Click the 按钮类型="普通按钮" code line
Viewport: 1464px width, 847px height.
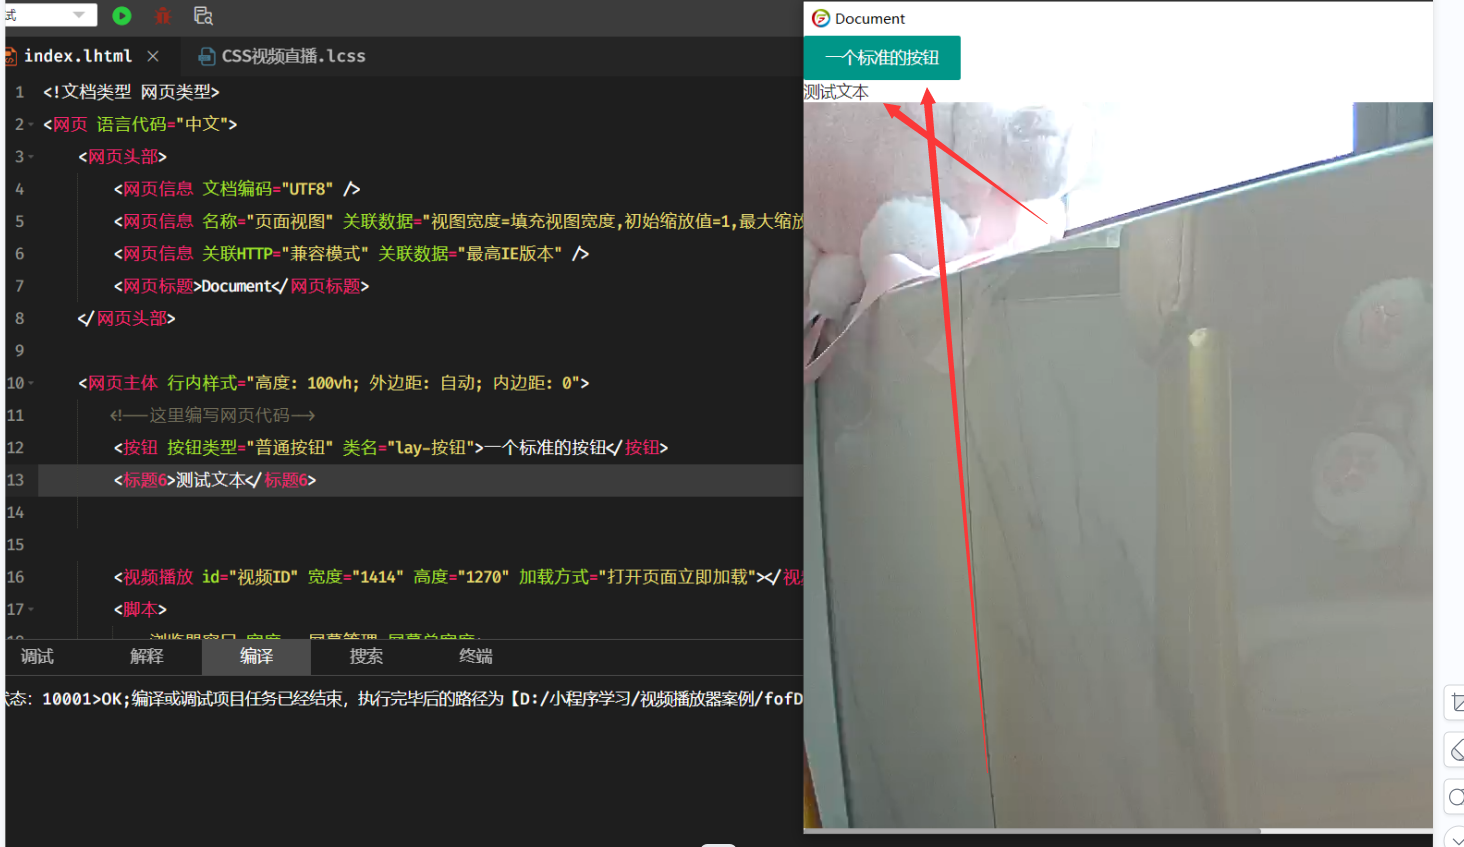coord(391,448)
